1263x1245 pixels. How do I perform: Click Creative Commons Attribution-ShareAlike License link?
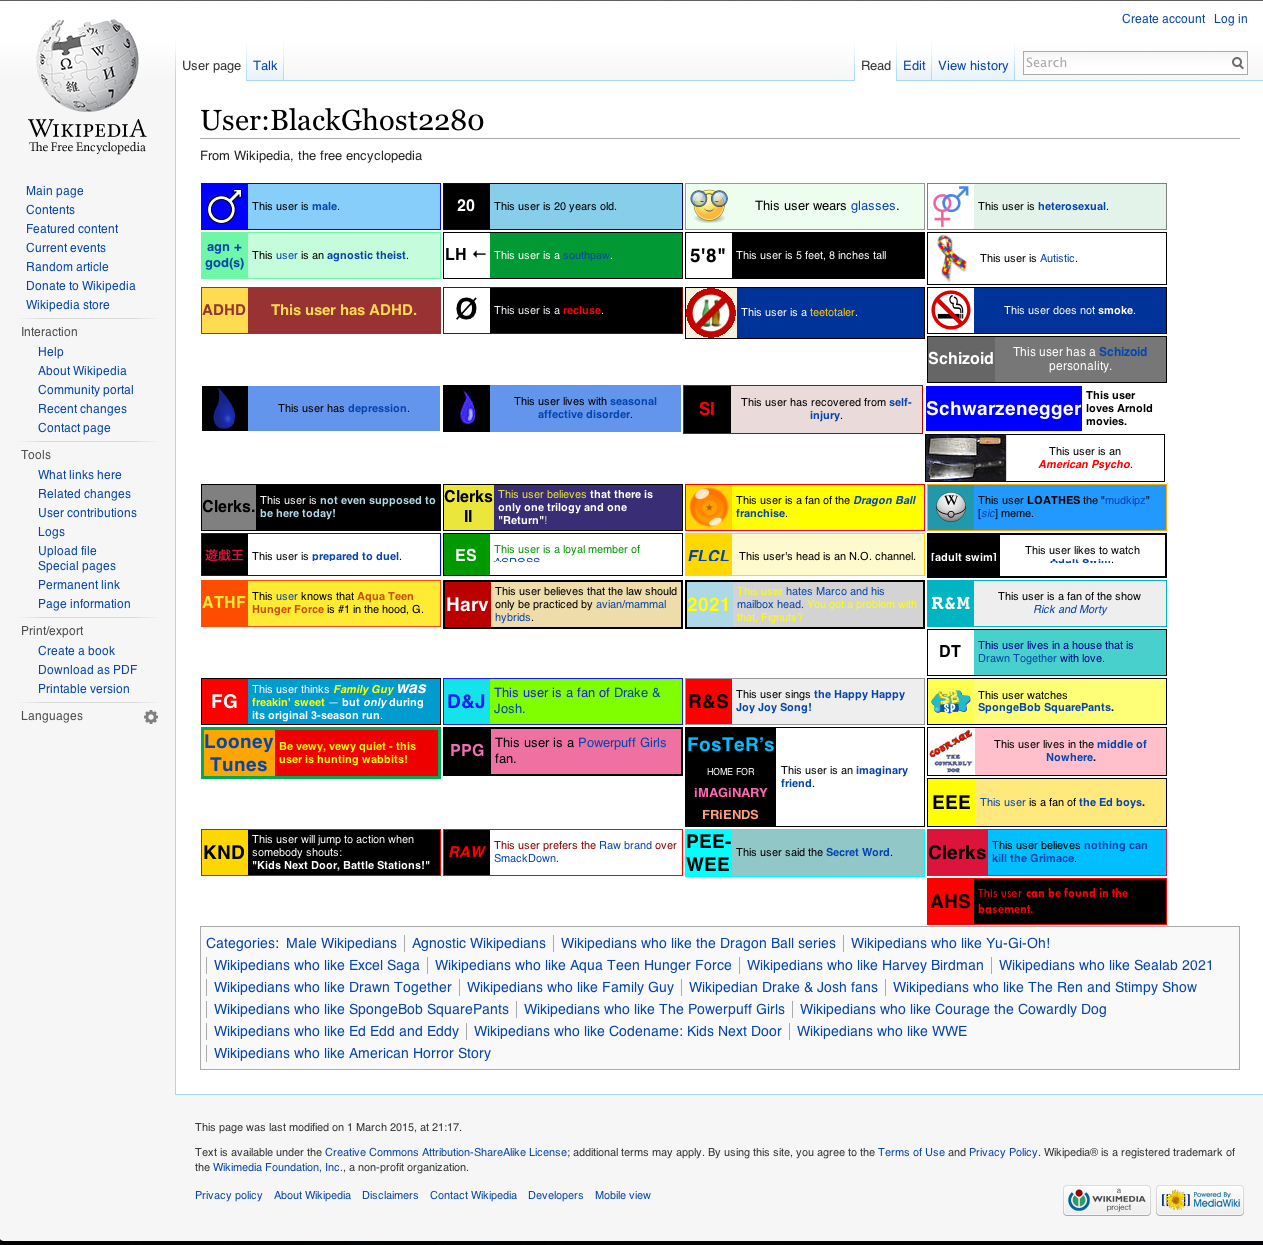[446, 1152]
